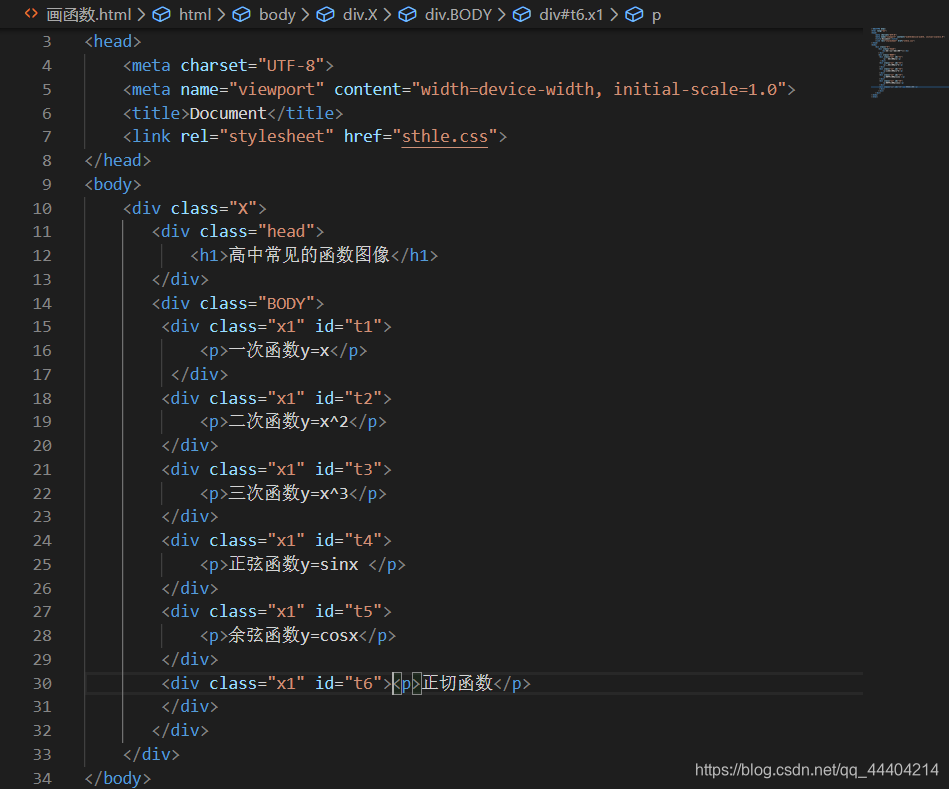
Task: Expand chevron after html breadcrumb
Action: (x=221, y=14)
